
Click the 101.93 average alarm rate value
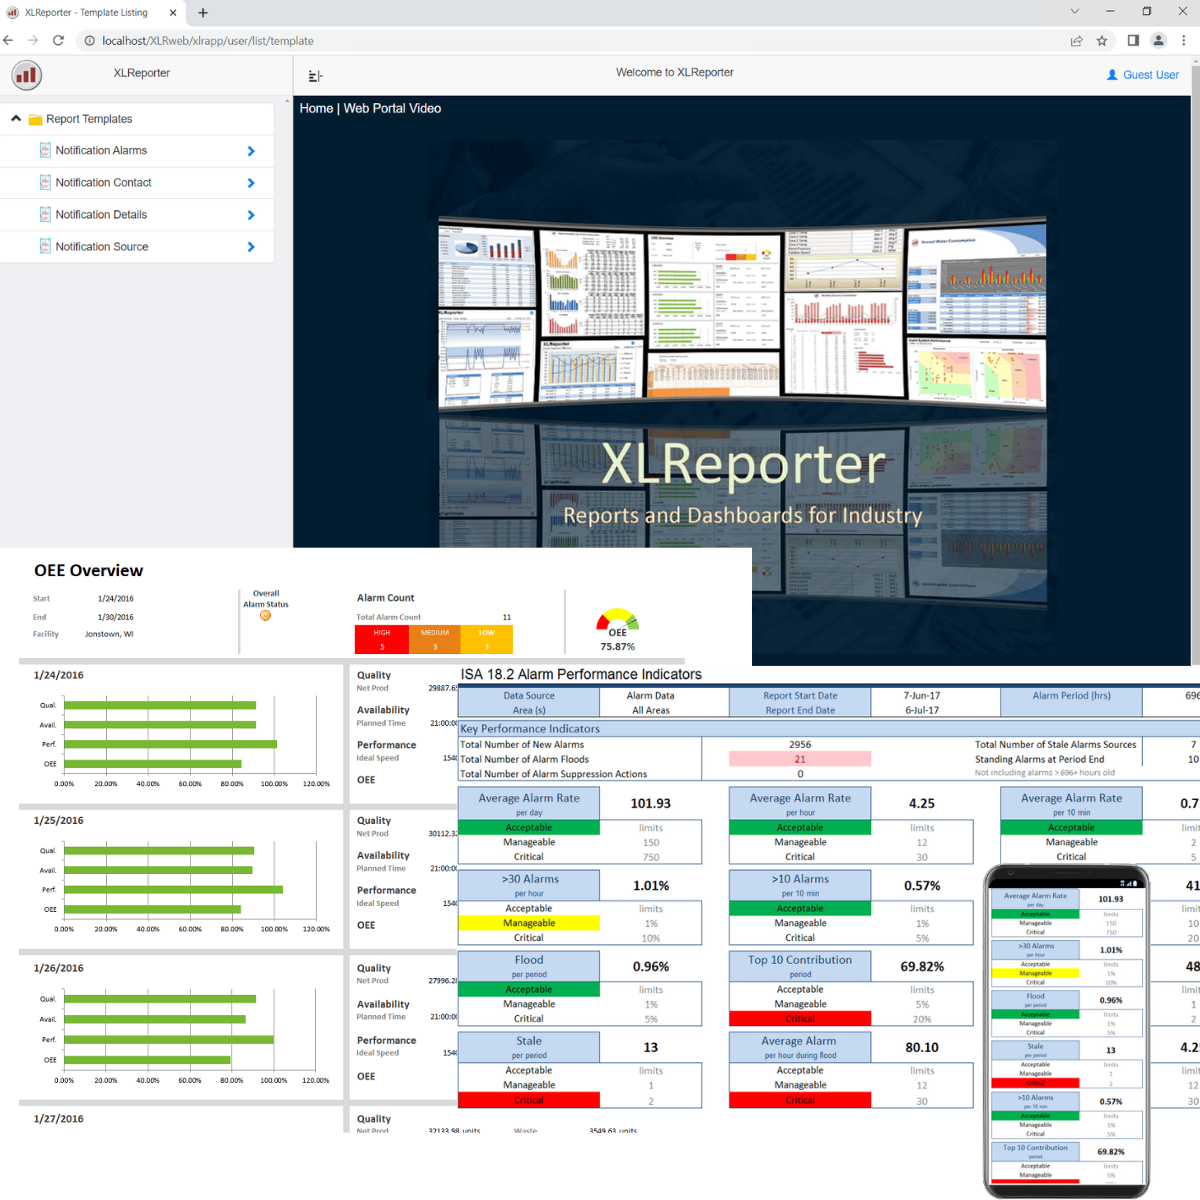coord(651,803)
